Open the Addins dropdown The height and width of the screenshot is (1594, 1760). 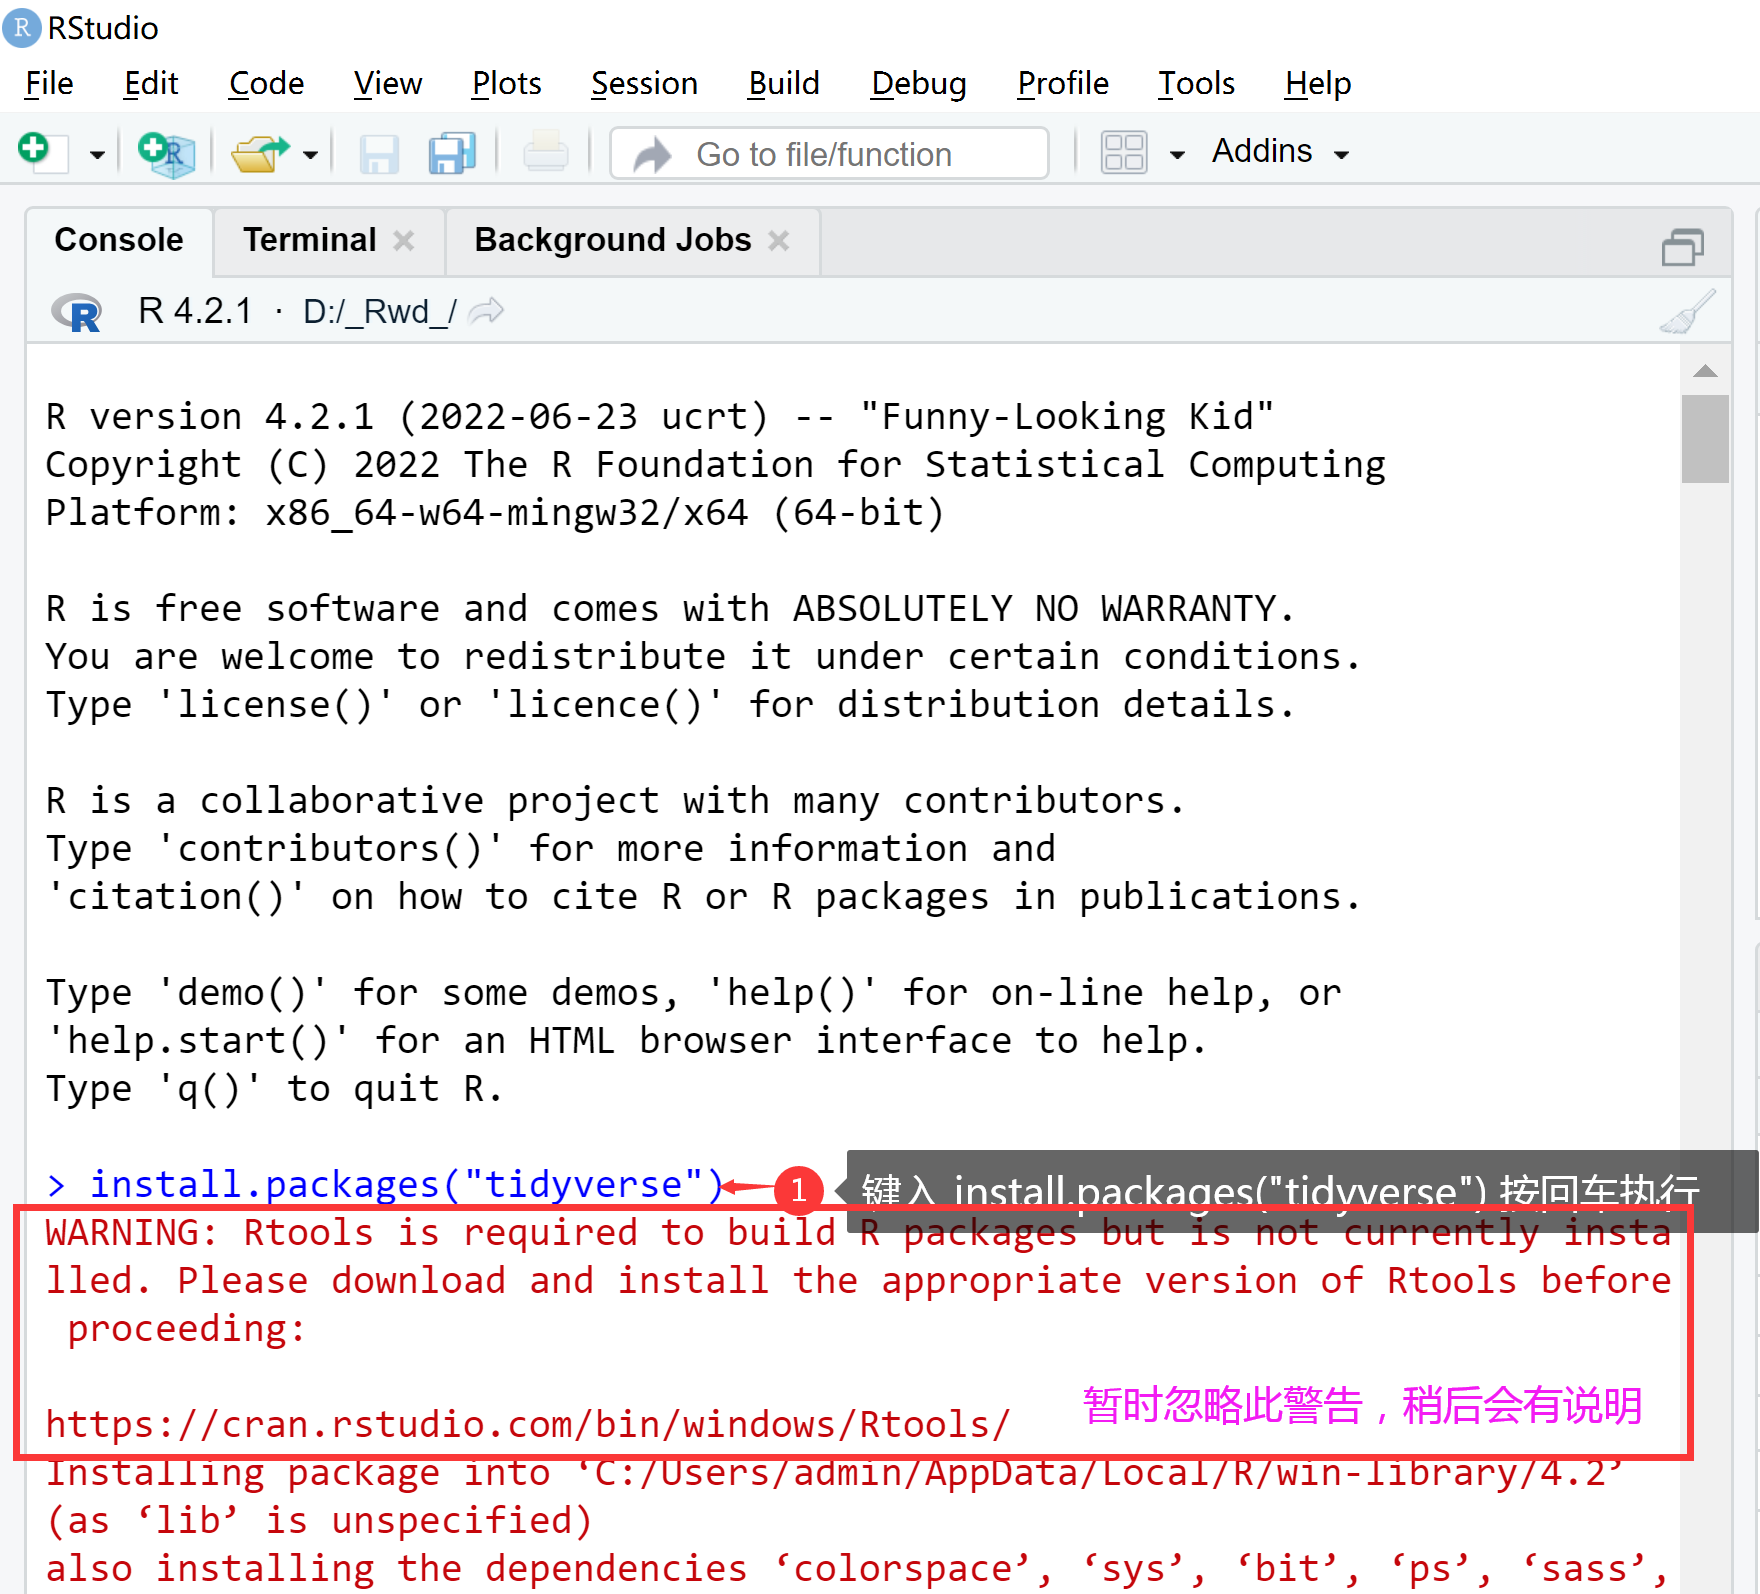1280,152
